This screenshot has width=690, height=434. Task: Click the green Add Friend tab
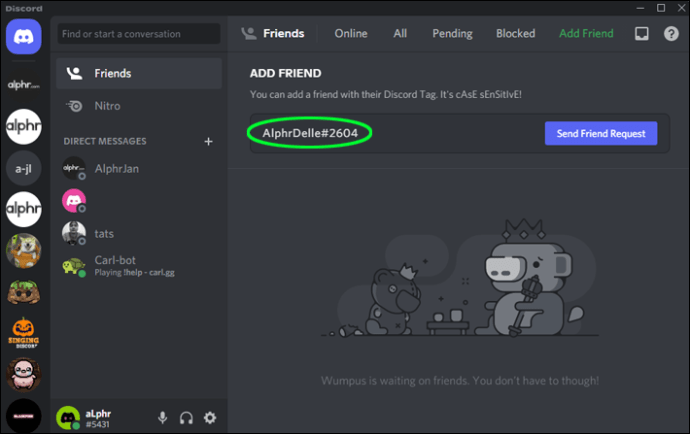pyautogui.click(x=586, y=33)
